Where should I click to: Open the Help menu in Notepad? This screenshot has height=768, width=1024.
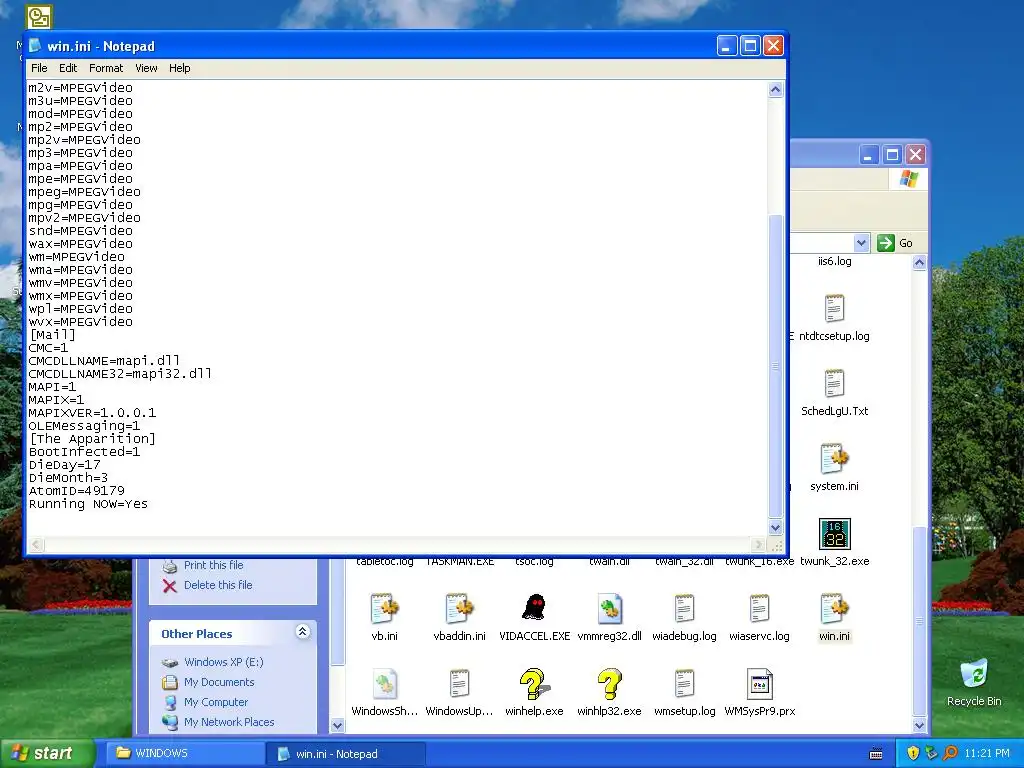coord(180,68)
